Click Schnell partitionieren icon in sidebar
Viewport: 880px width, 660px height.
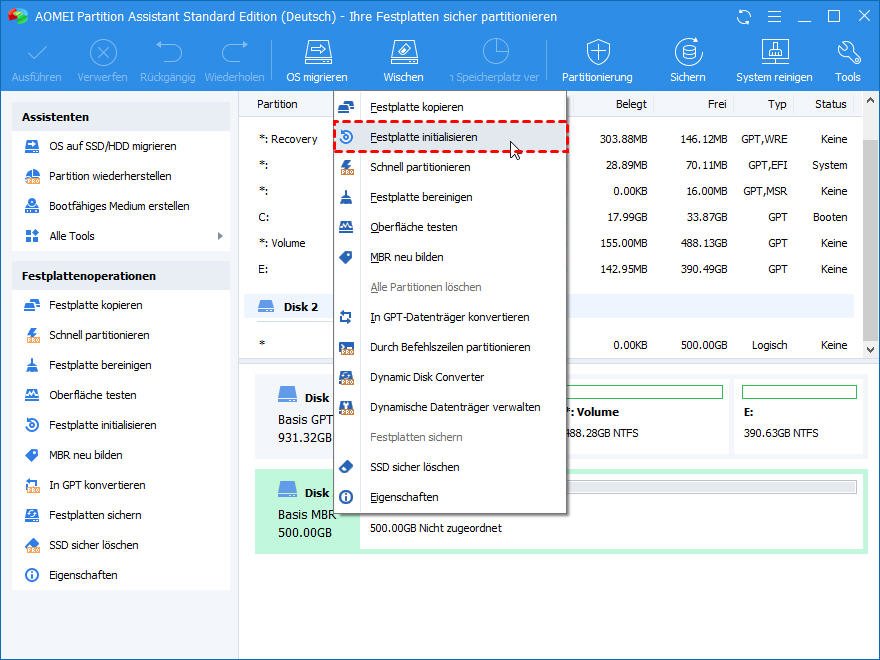tap(32, 335)
